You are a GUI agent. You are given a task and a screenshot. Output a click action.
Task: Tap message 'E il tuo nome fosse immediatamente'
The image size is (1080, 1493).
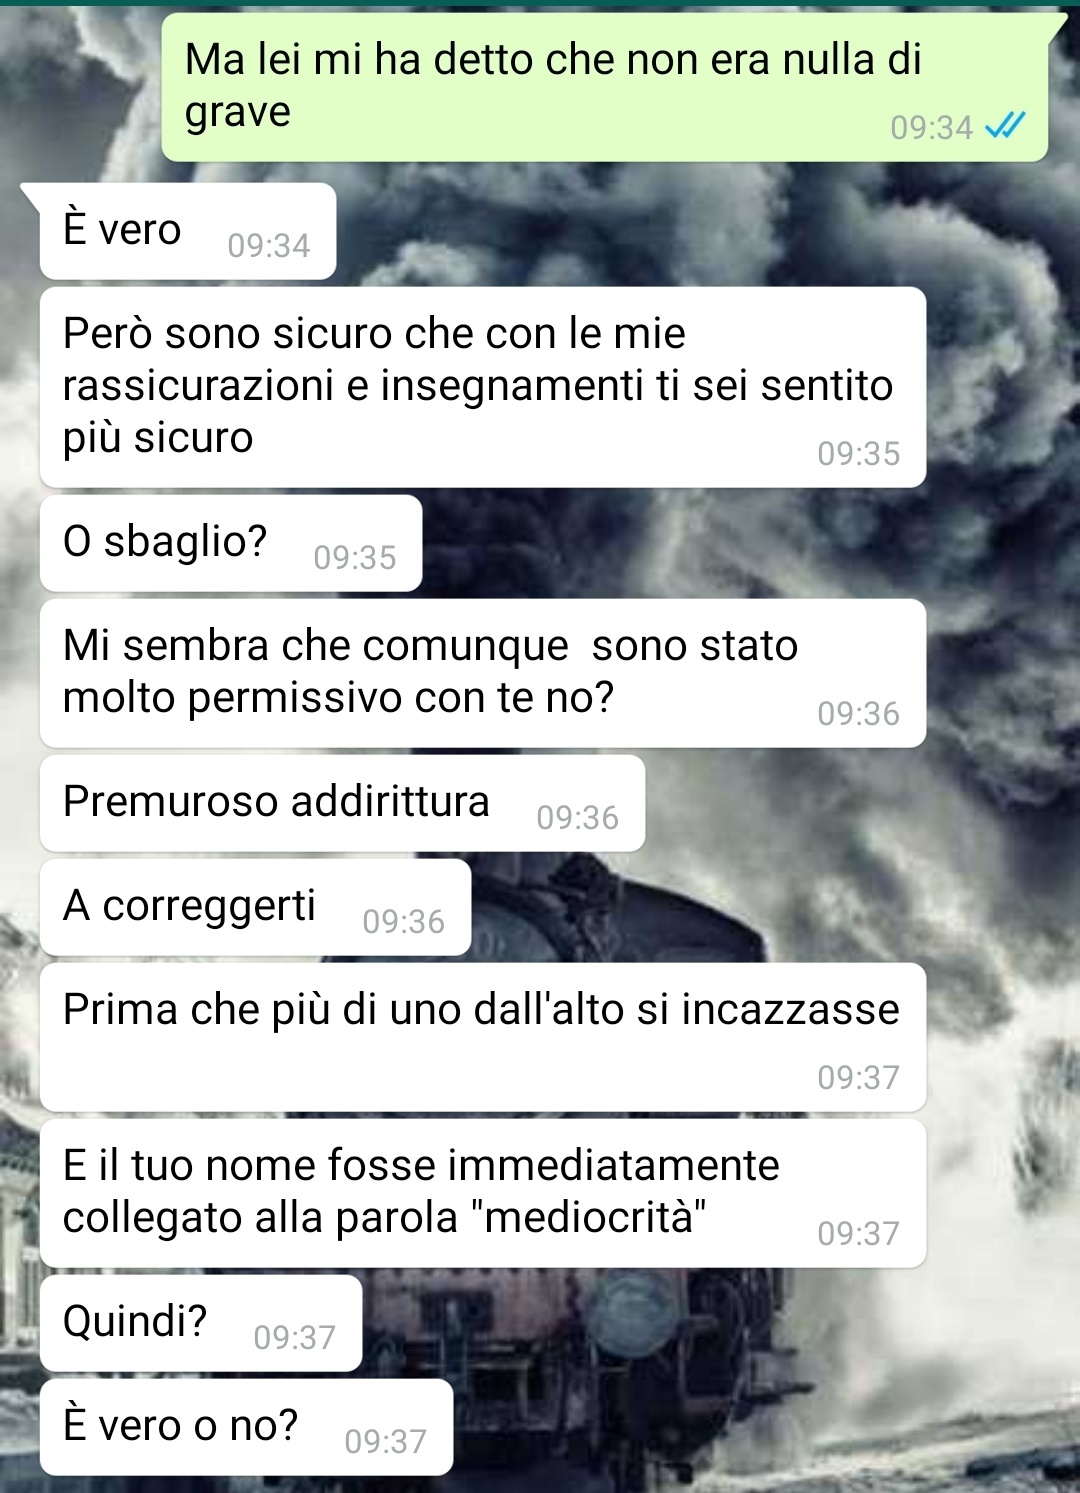tap(483, 1193)
